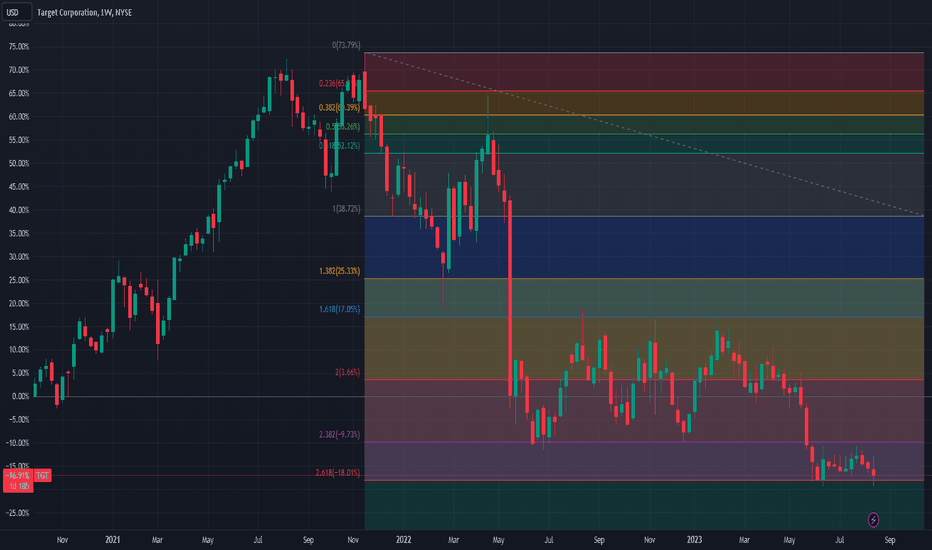Click the 40.00% price axis label
Viewport: 932px width, 550px height.
click(x=19, y=210)
